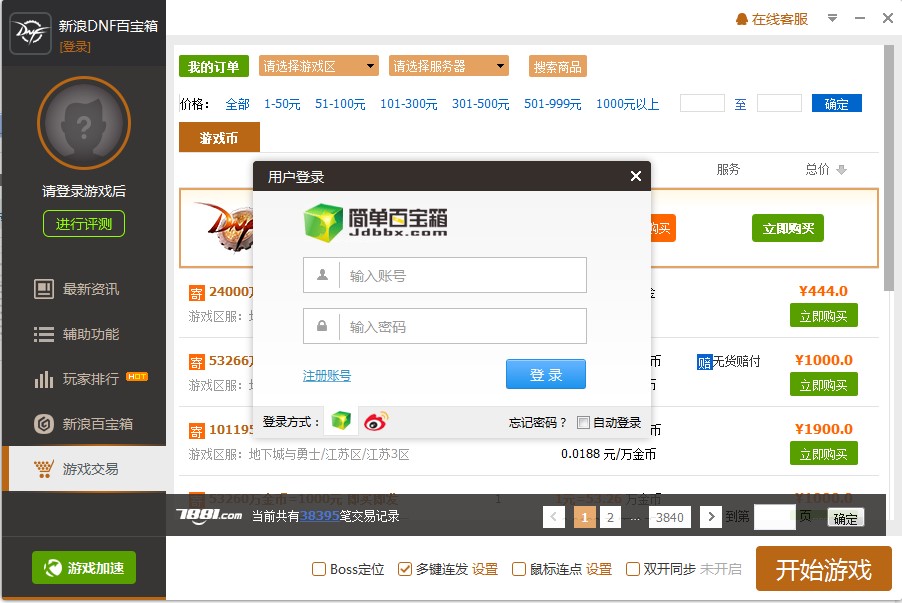Screen dimensions: 902x603
Task: Go to previous page arrow
Action: [x=553, y=517]
